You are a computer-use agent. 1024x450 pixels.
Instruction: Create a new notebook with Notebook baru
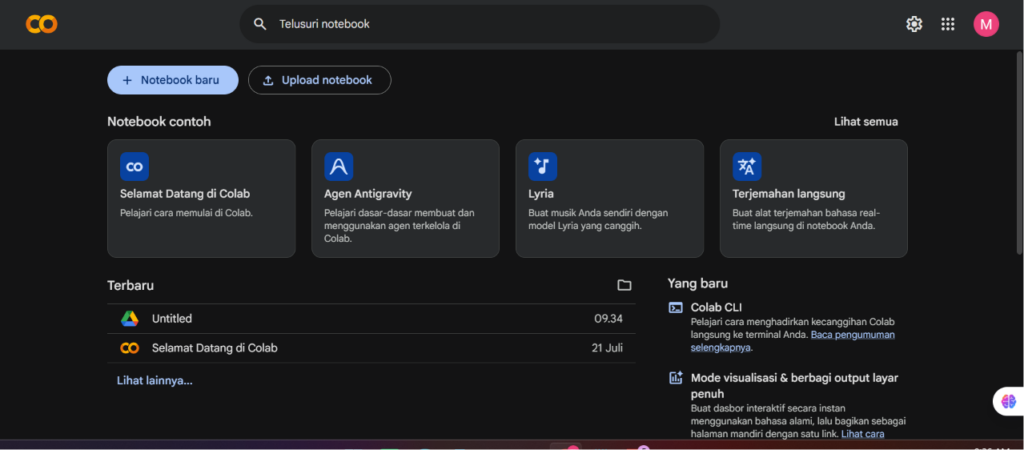(x=172, y=80)
